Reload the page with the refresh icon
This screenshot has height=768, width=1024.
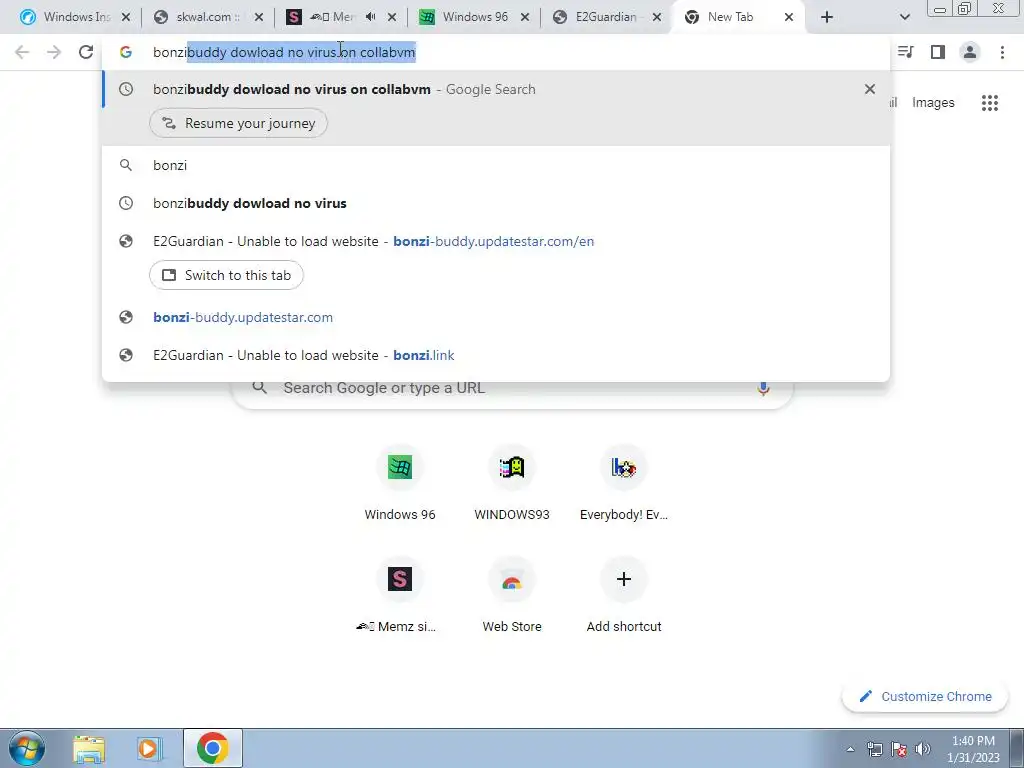(86, 52)
